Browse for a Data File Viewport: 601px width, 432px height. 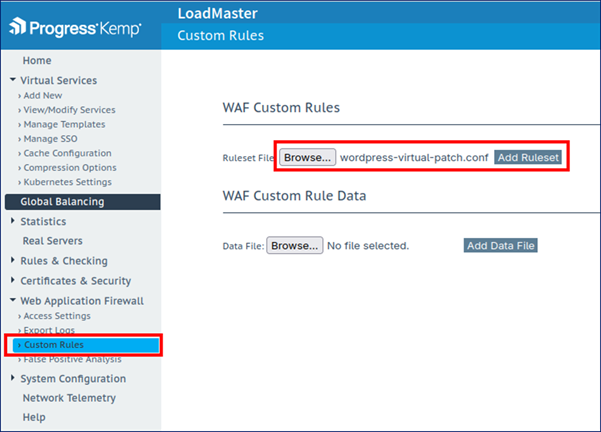click(x=295, y=246)
